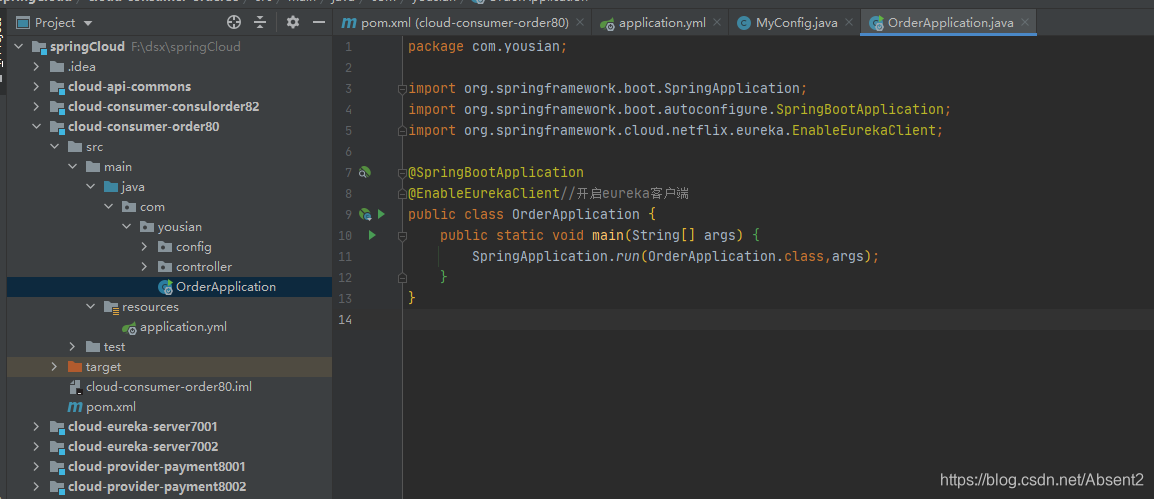1154x499 pixels.
Task: Click the Maven m icon on pom.xml tab
Action: [x=350, y=23]
